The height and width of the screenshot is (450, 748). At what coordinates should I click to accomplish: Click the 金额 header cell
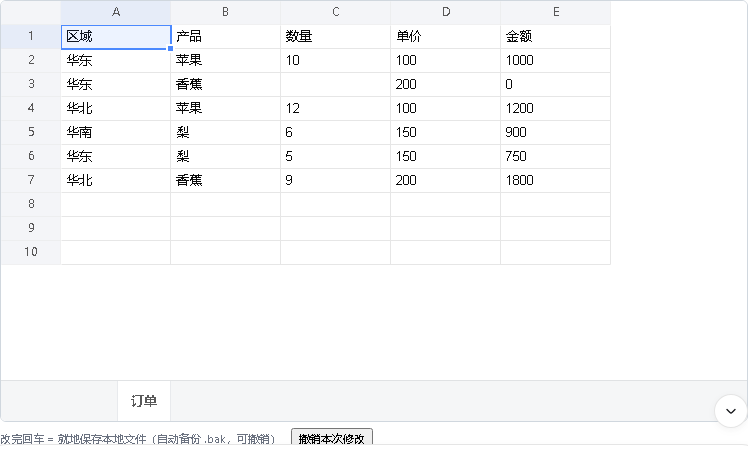click(x=556, y=36)
